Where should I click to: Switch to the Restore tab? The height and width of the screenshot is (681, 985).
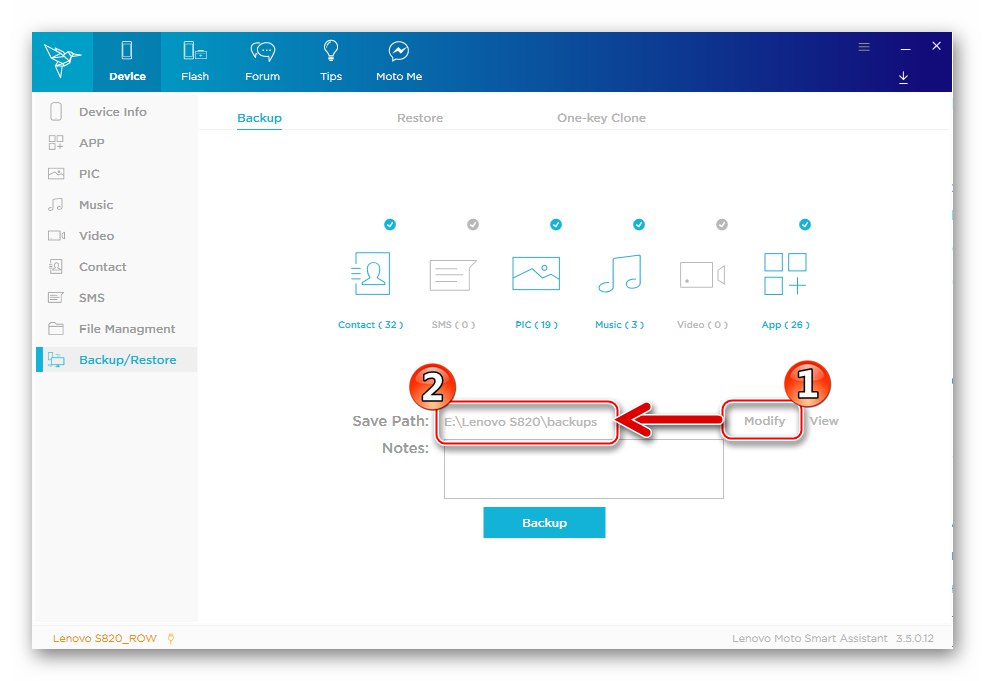click(x=420, y=118)
